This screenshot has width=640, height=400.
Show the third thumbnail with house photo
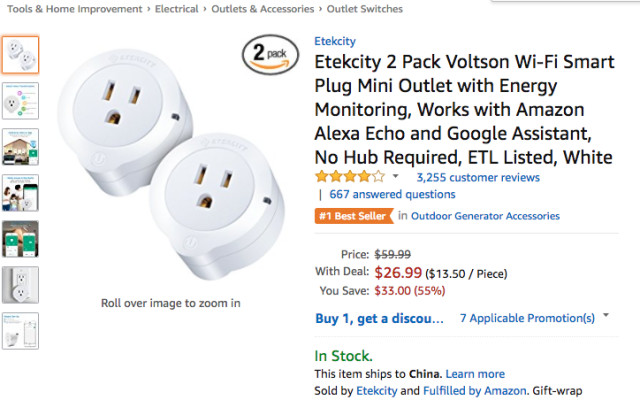[x=20, y=147]
